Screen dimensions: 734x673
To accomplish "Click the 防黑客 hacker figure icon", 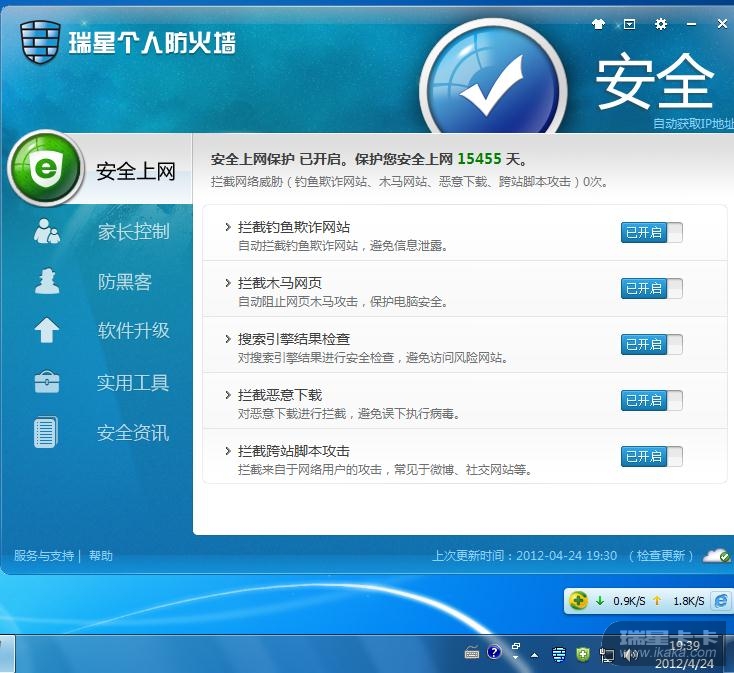I will pos(47,281).
